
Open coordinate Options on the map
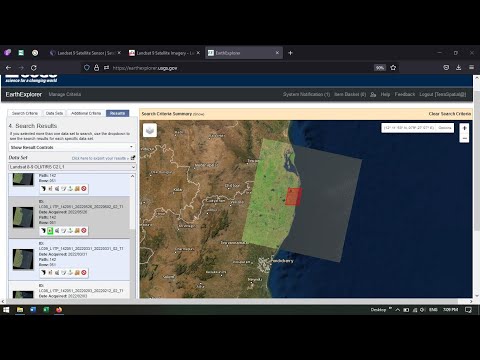tap(445, 128)
